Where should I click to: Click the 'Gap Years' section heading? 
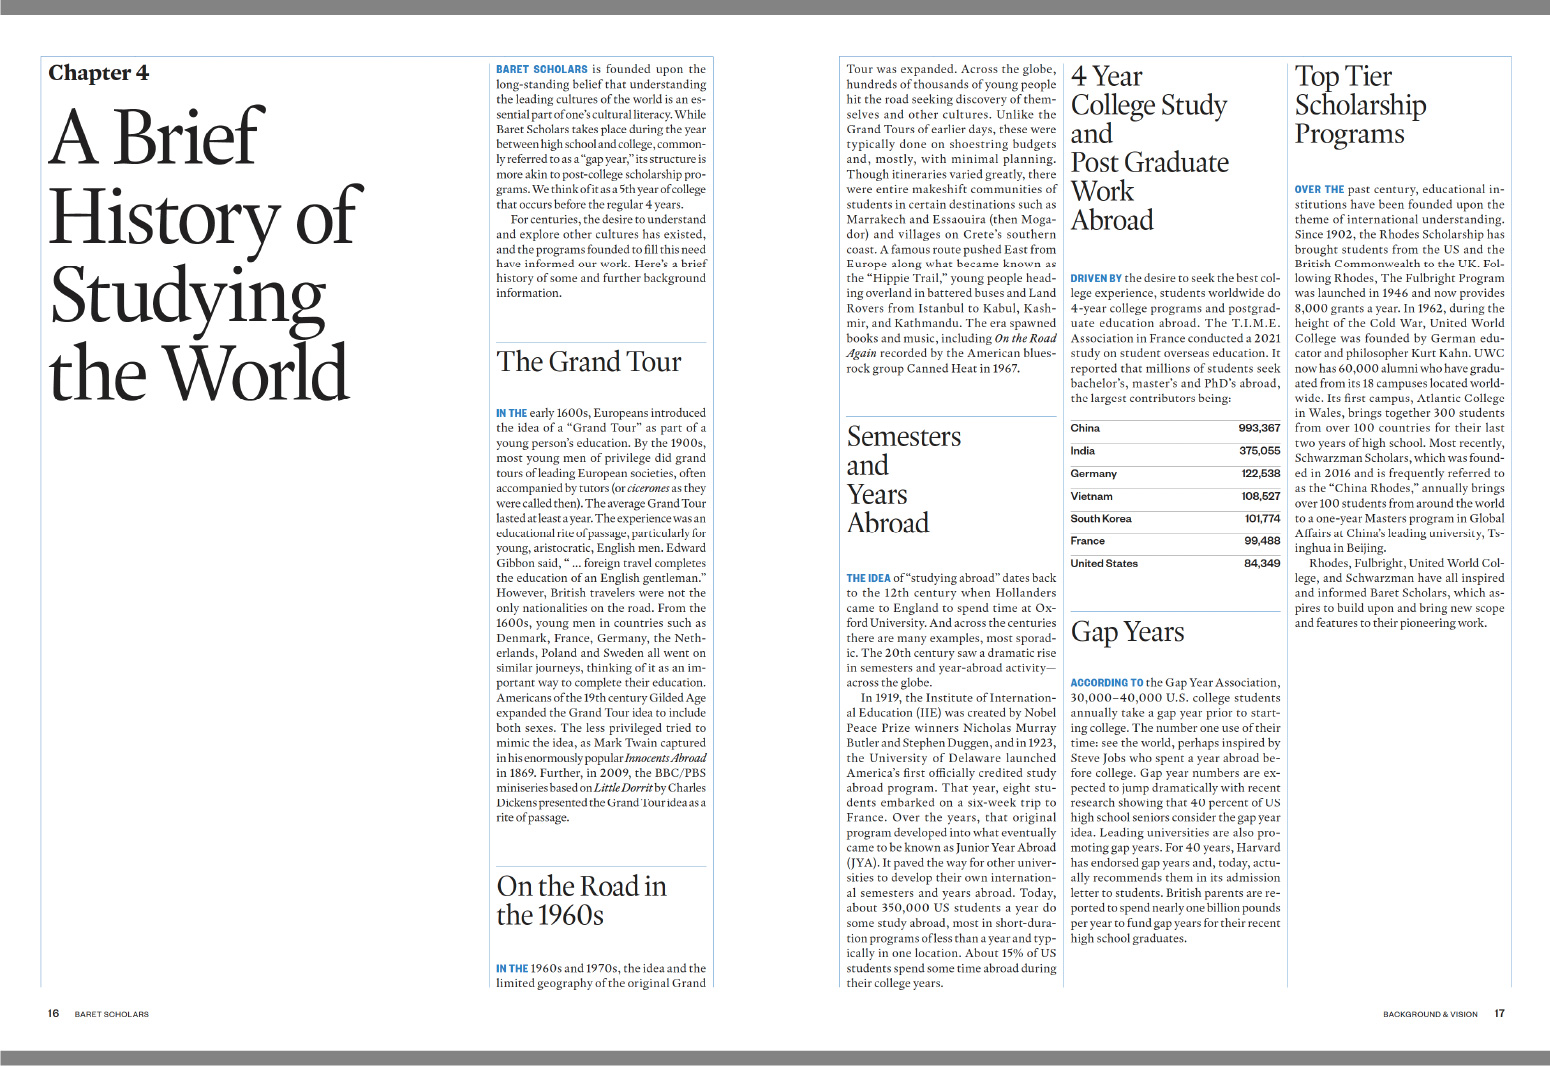pos(1127,632)
